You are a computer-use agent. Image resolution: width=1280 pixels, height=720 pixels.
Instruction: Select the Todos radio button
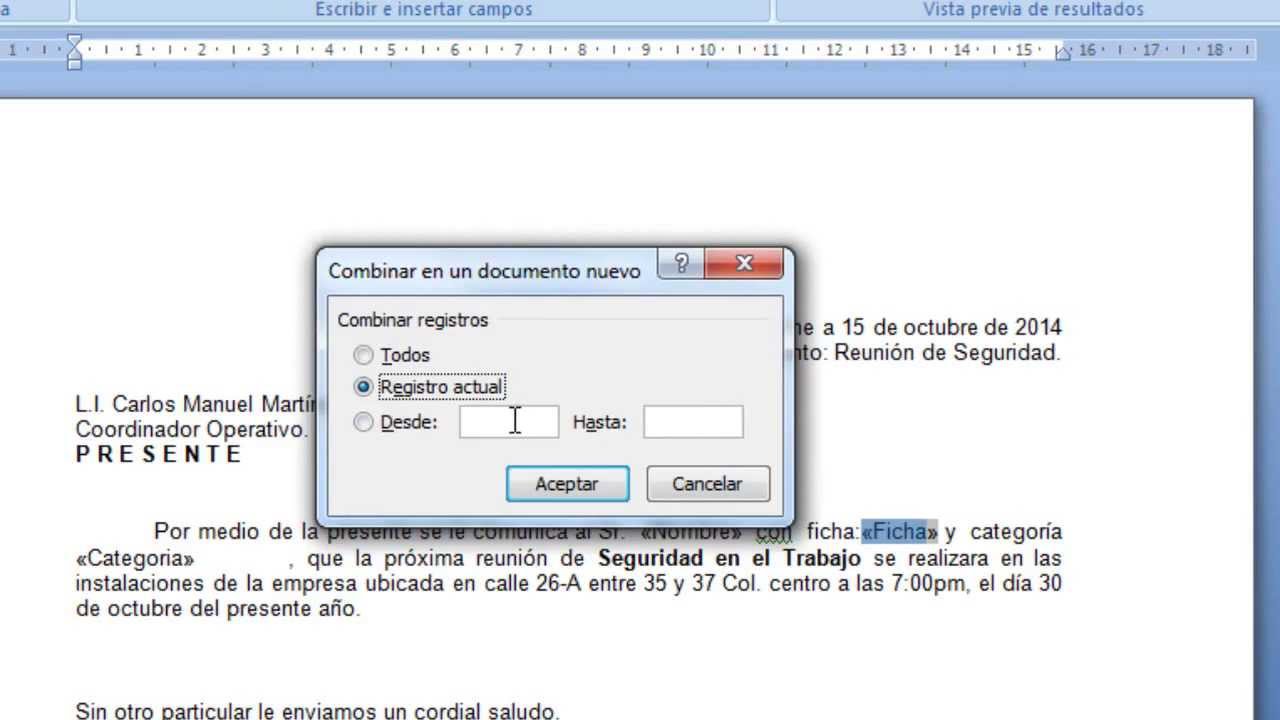click(x=364, y=355)
